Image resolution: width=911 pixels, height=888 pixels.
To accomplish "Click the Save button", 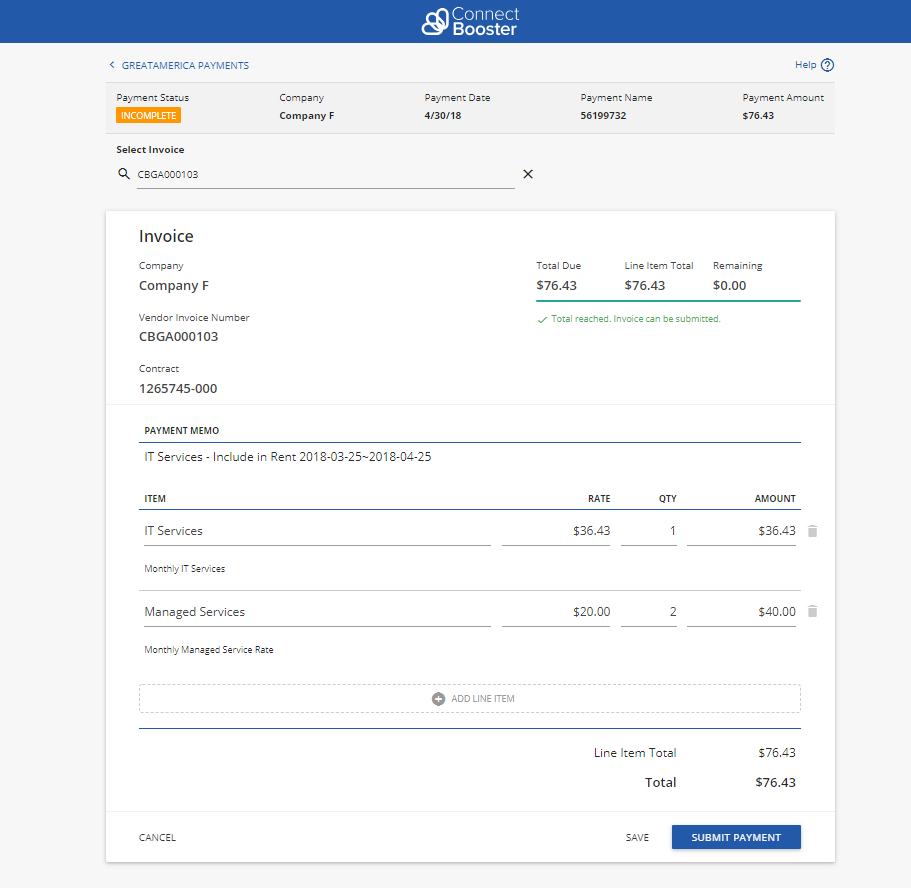I will coord(637,837).
